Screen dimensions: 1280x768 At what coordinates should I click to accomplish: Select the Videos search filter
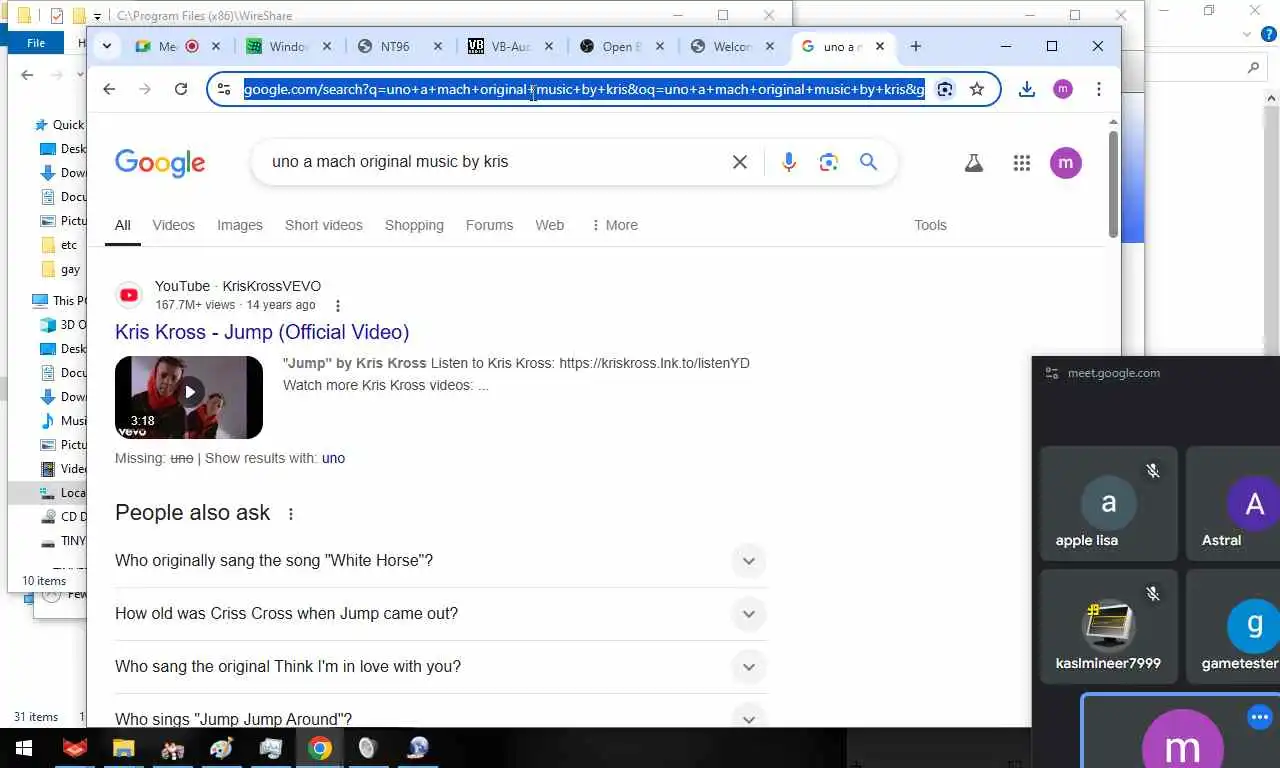173,225
